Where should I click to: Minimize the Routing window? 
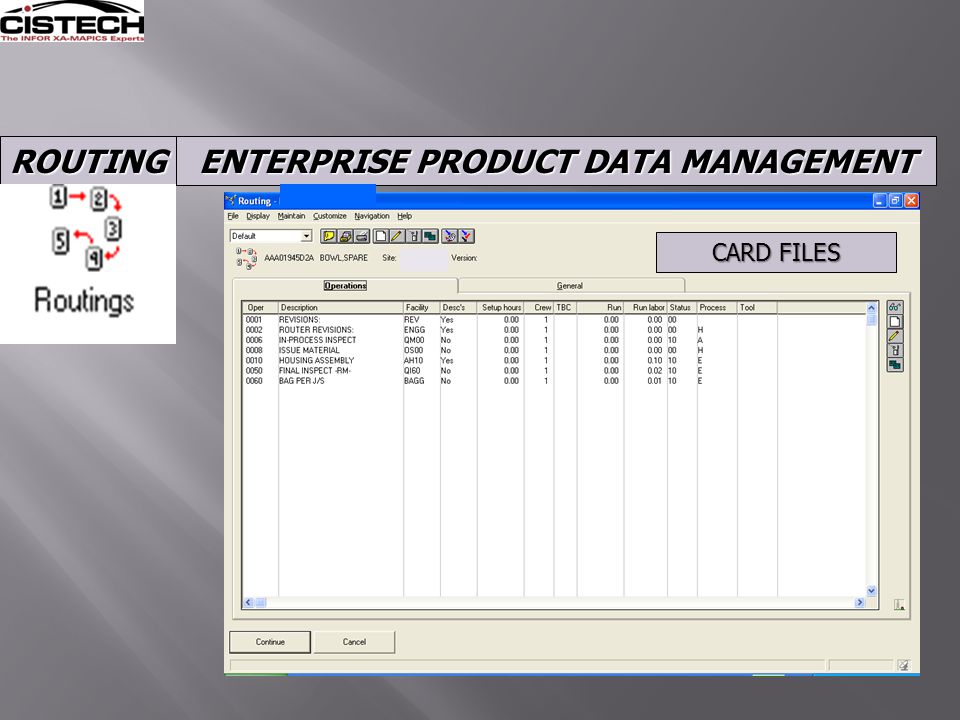coord(880,200)
